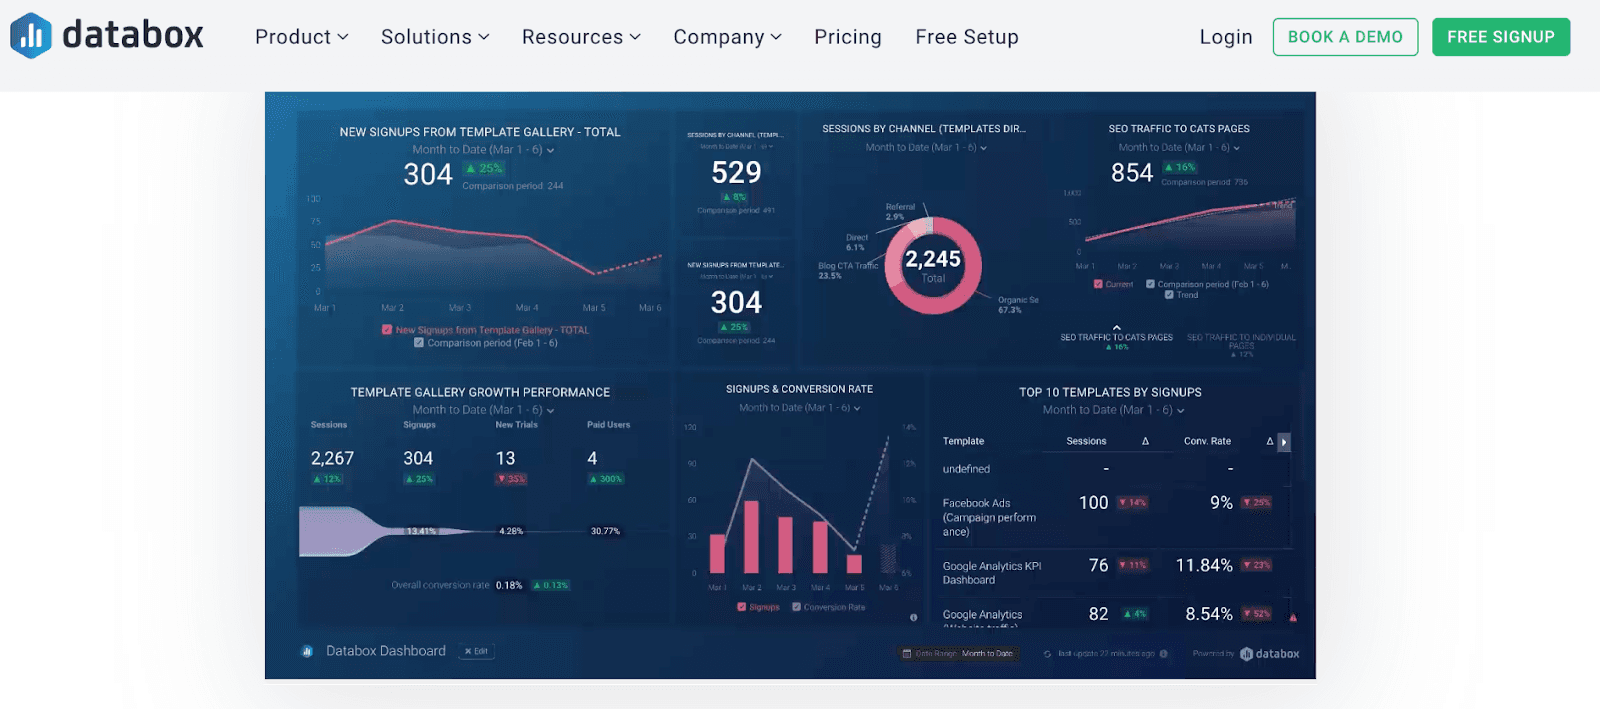This screenshot has height=709, width=1600.
Task: Open the Company dropdown menu
Action: (x=727, y=37)
